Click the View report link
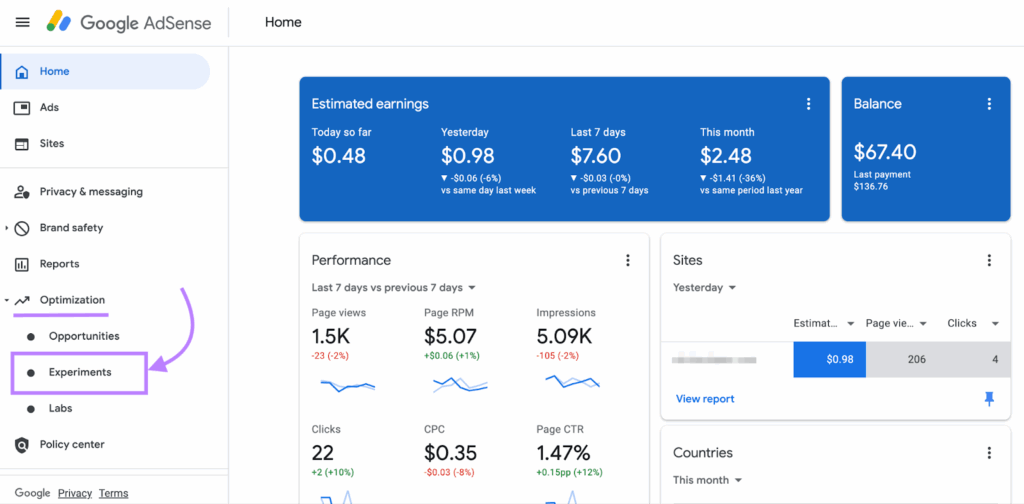 (x=705, y=399)
